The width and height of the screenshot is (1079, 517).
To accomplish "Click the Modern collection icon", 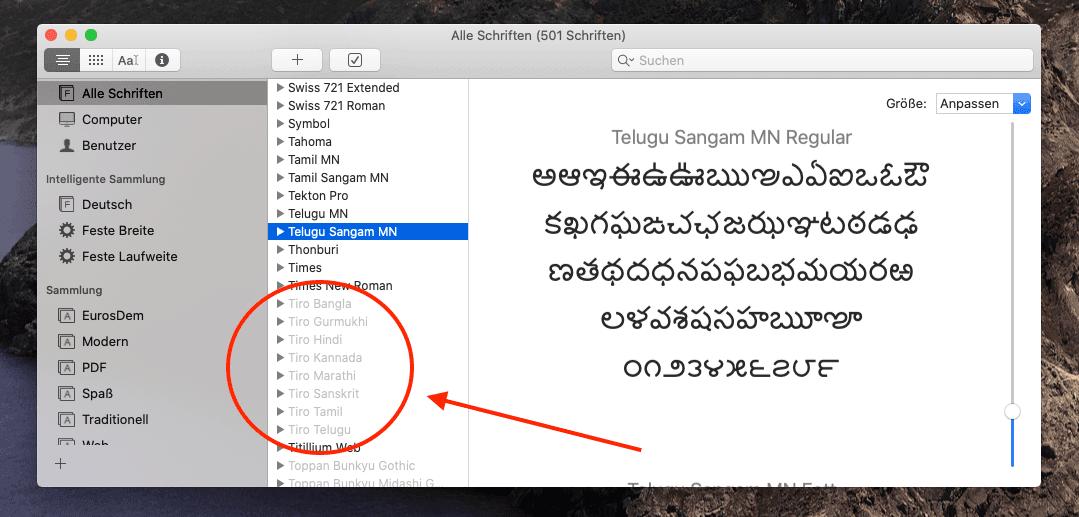I will (x=67, y=341).
